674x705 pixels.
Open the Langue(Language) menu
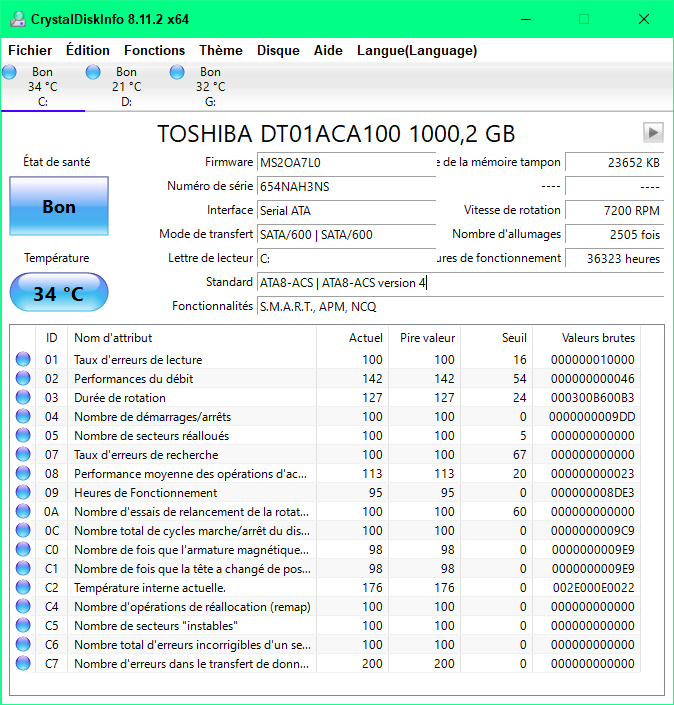417,50
